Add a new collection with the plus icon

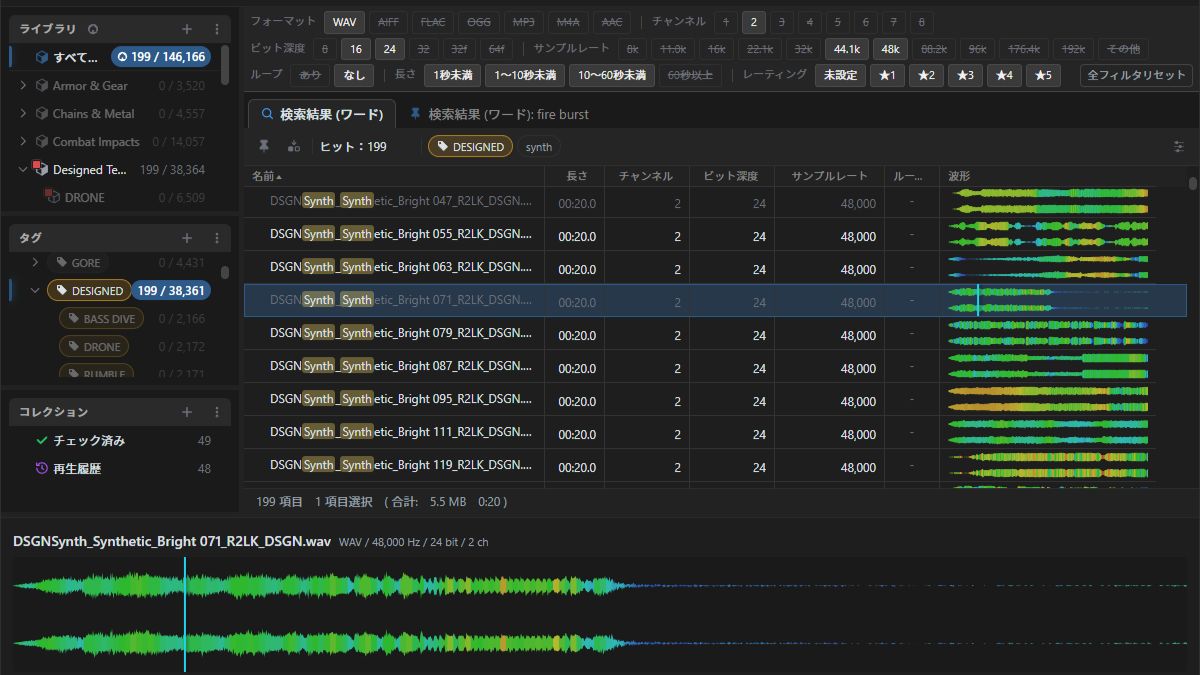187,412
